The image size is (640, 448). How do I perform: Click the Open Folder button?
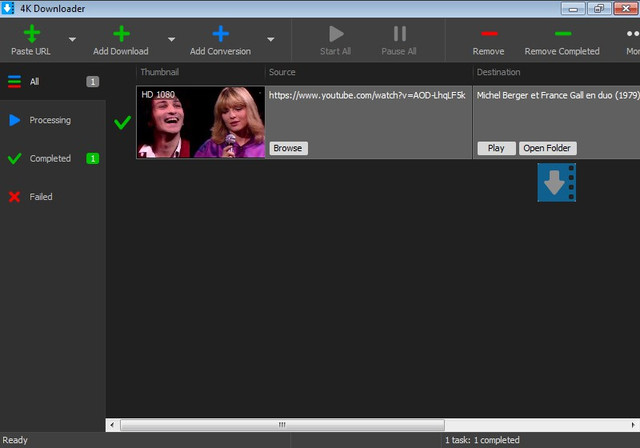coord(547,148)
